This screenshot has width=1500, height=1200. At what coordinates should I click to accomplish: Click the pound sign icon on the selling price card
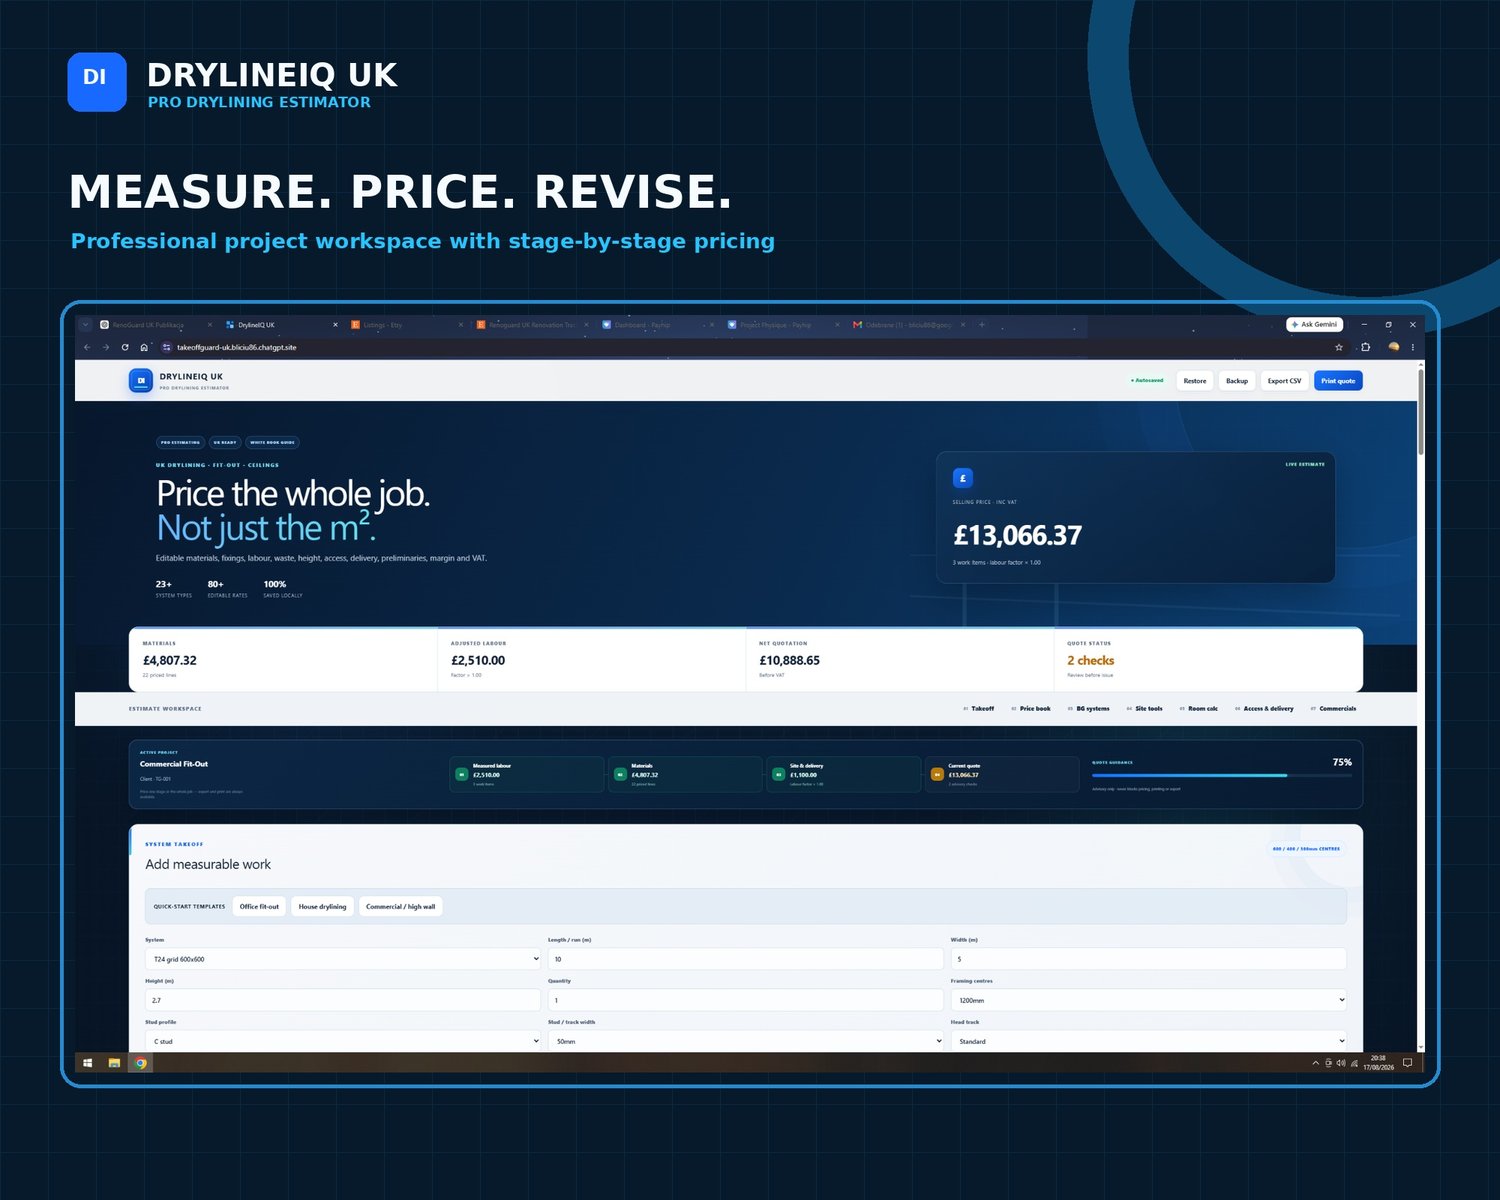pos(963,478)
